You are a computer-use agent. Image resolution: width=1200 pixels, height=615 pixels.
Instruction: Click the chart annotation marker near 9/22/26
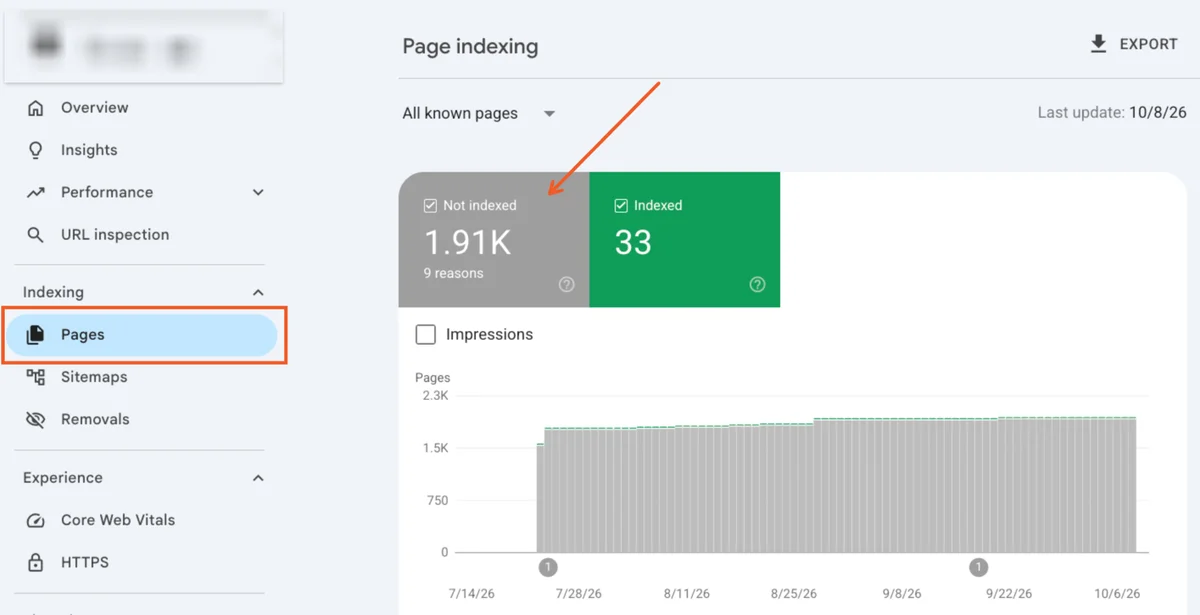pos(979,567)
